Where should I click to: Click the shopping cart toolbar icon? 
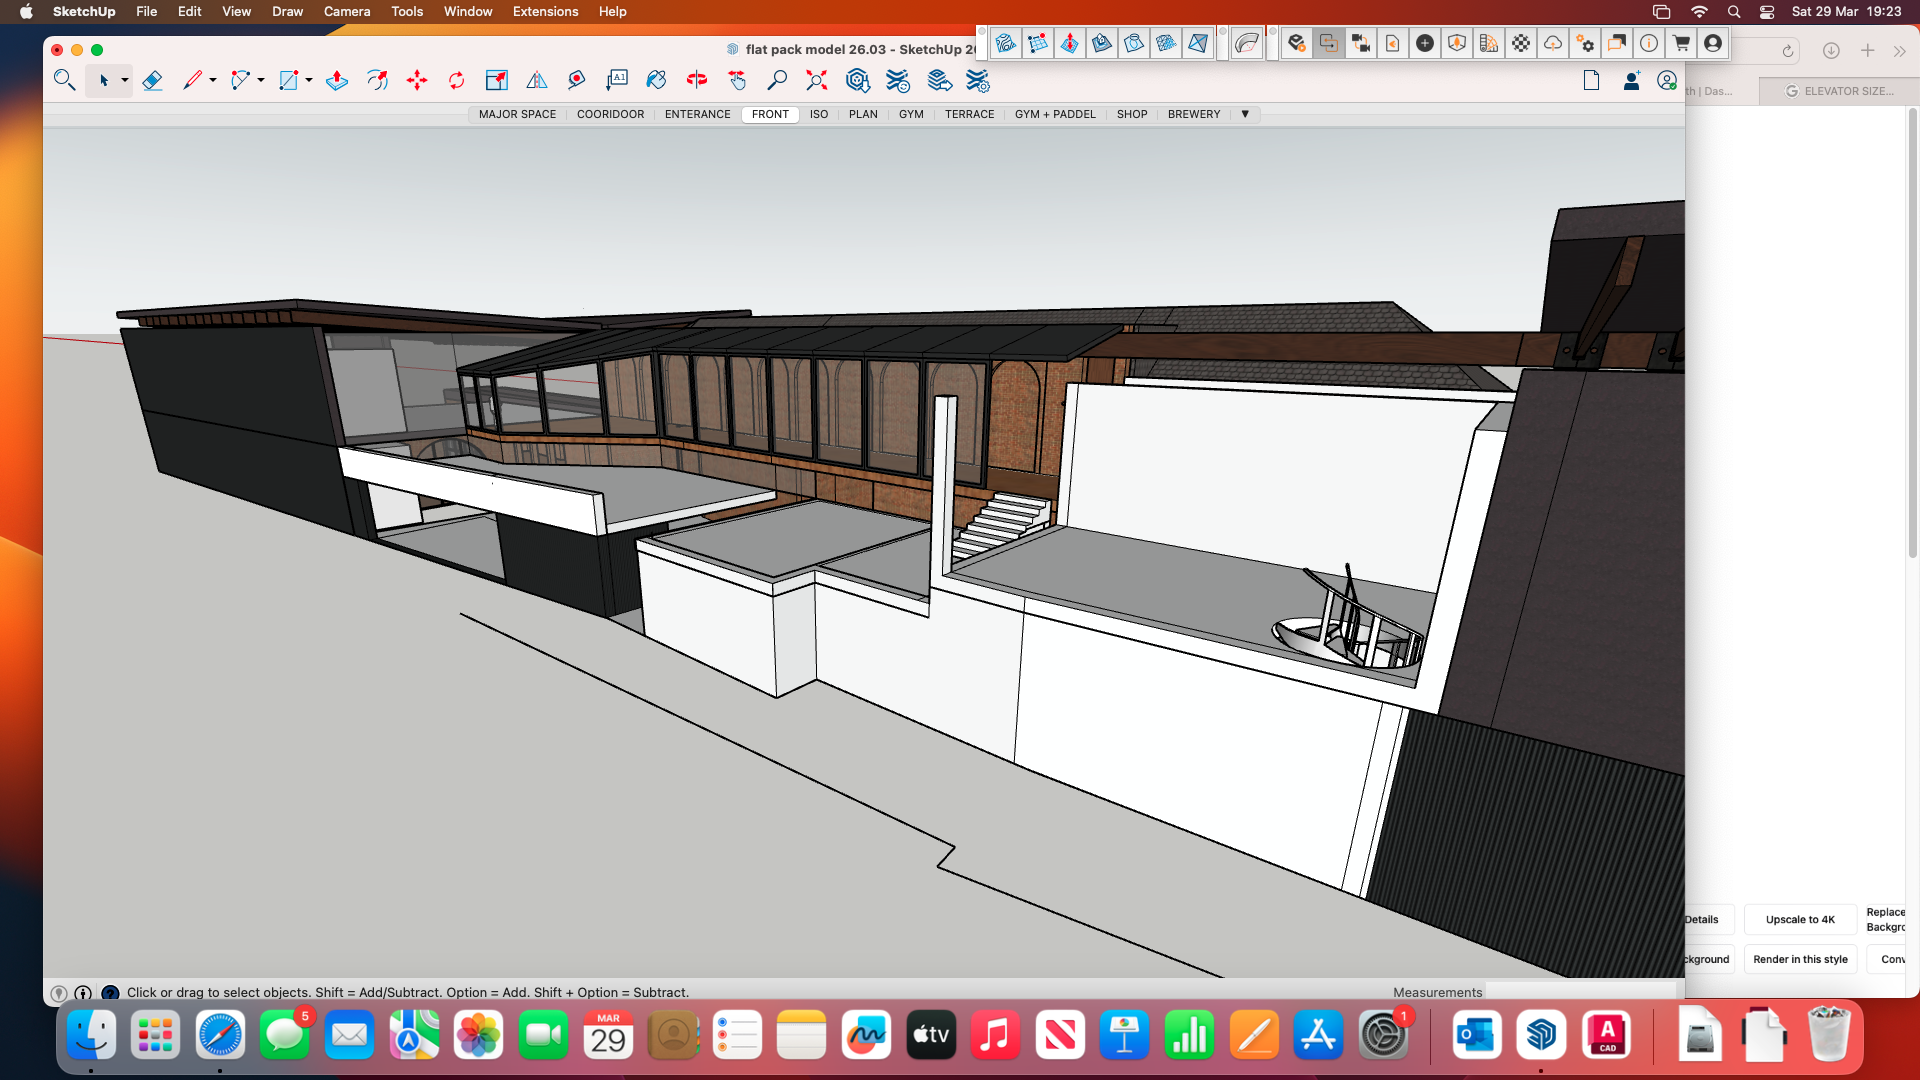(x=1681, y=43)
